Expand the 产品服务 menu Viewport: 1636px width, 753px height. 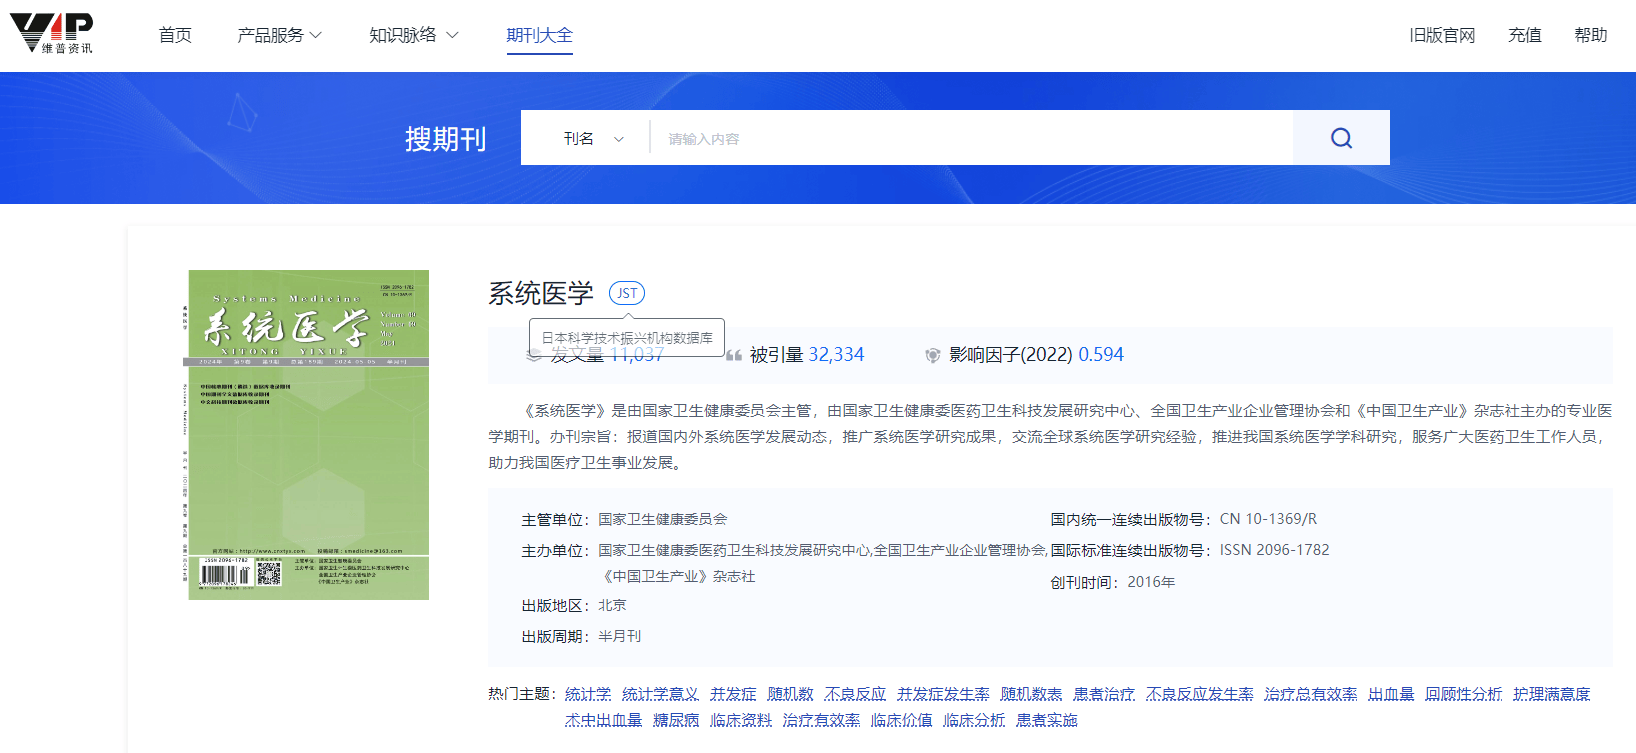(x=279, y=35)
